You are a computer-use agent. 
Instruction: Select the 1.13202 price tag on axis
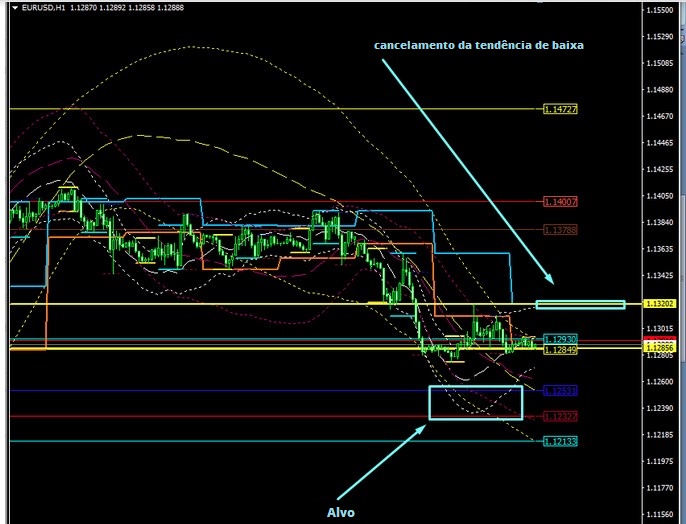pos(659,304)
